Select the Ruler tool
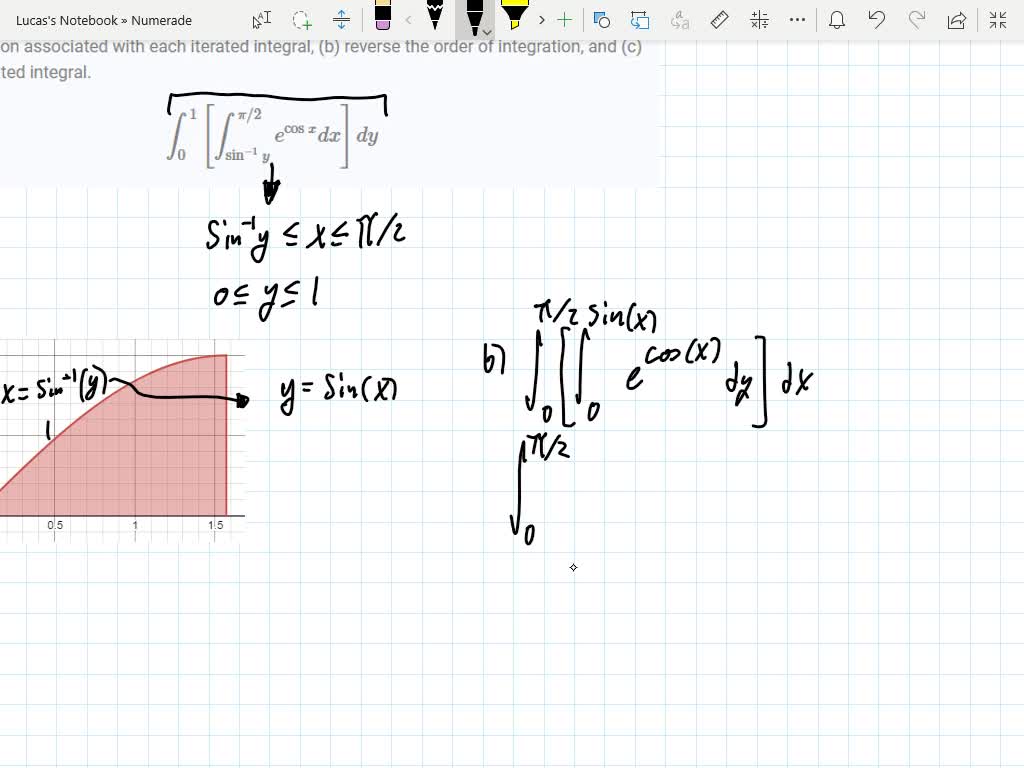The width and height of the screenshot is (1024, 768). tap(719, 19)
